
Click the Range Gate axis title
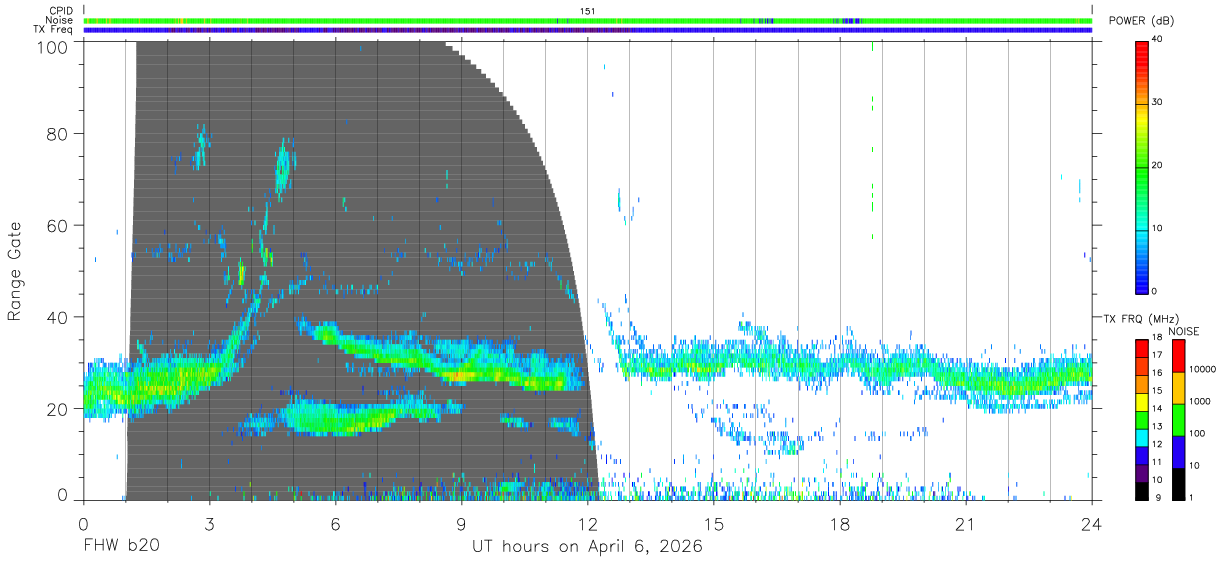[15, 270]
